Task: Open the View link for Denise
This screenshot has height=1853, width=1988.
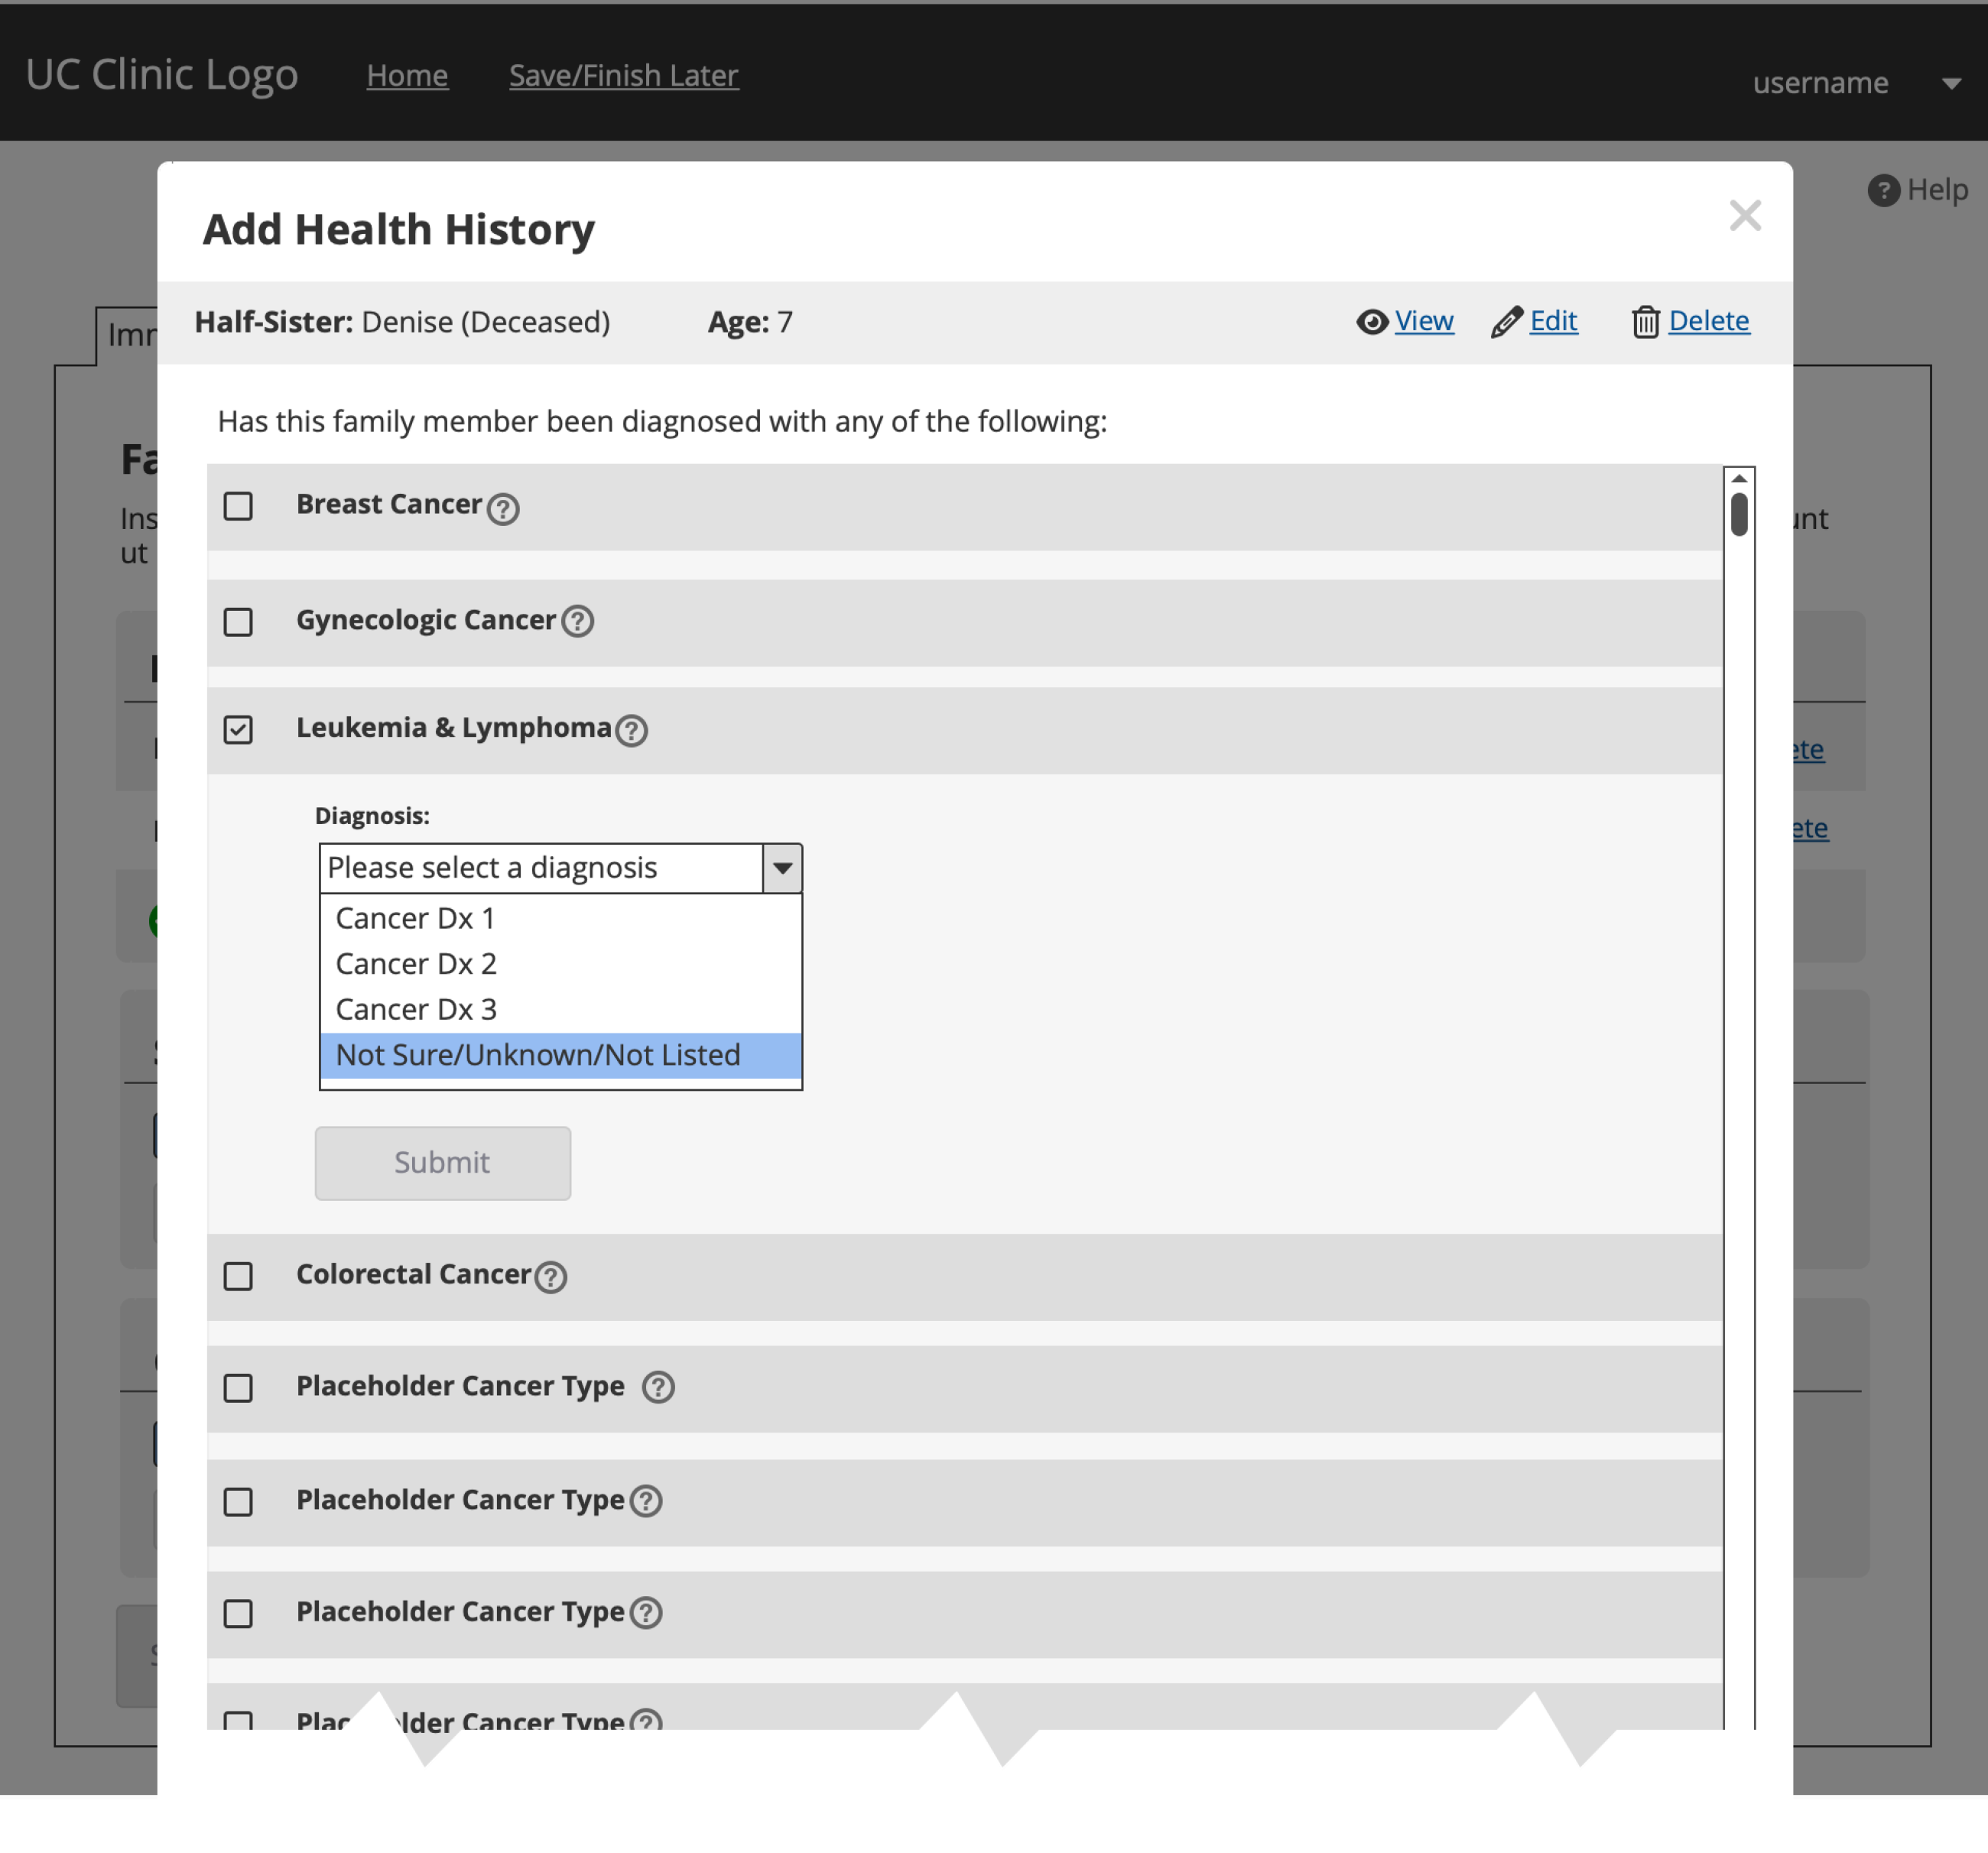Action: pyautogui.click(x=1424, y=321)
